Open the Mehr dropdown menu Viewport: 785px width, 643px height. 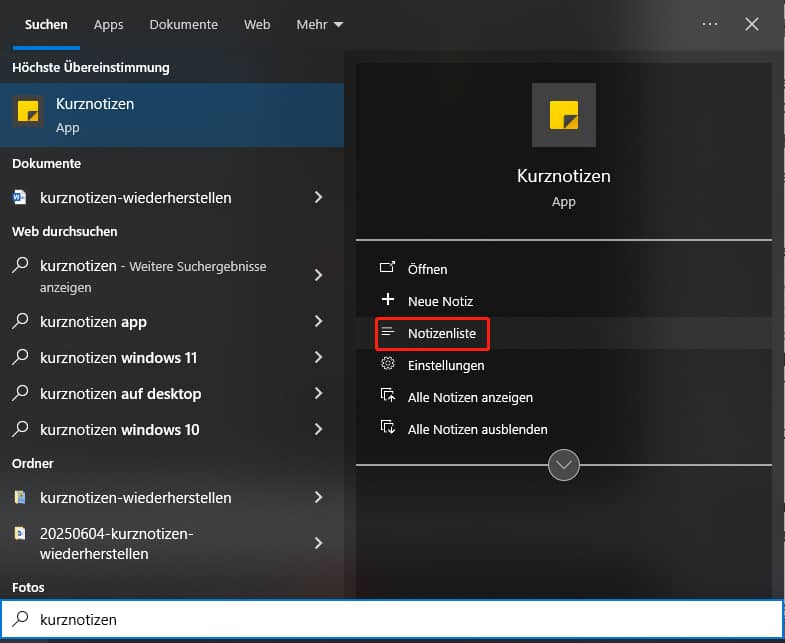point(319,25)
